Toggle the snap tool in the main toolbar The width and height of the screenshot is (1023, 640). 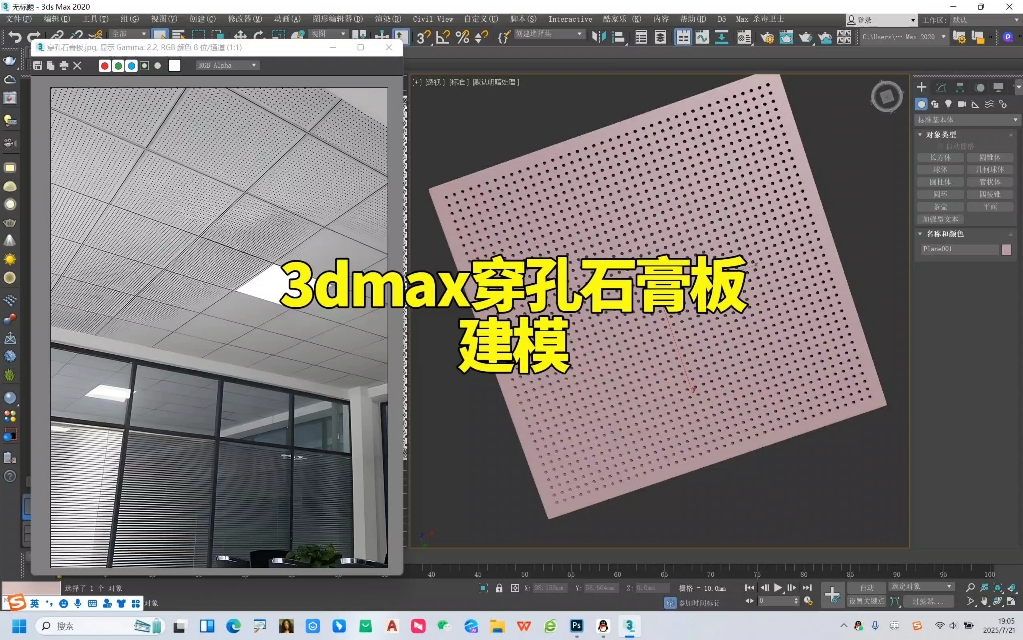[x=424, y=33]
